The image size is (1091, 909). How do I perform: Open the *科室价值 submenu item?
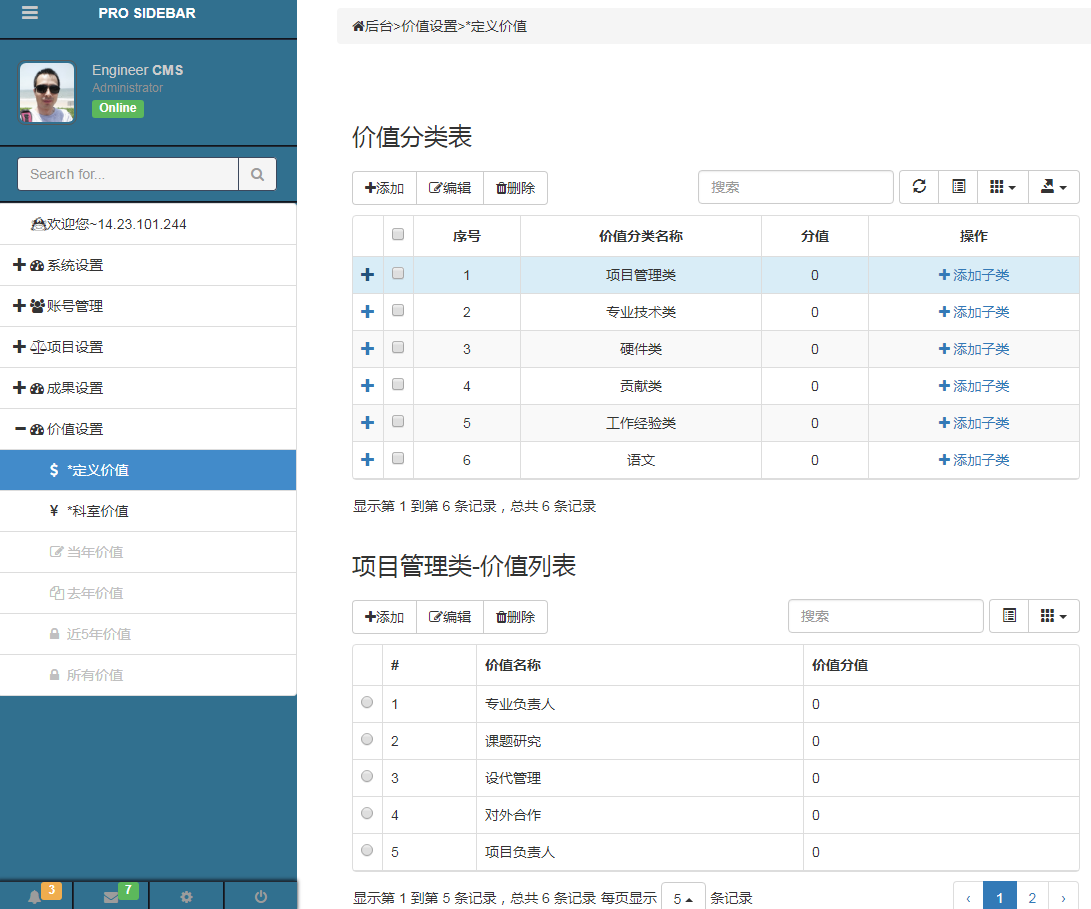point(148,511)
